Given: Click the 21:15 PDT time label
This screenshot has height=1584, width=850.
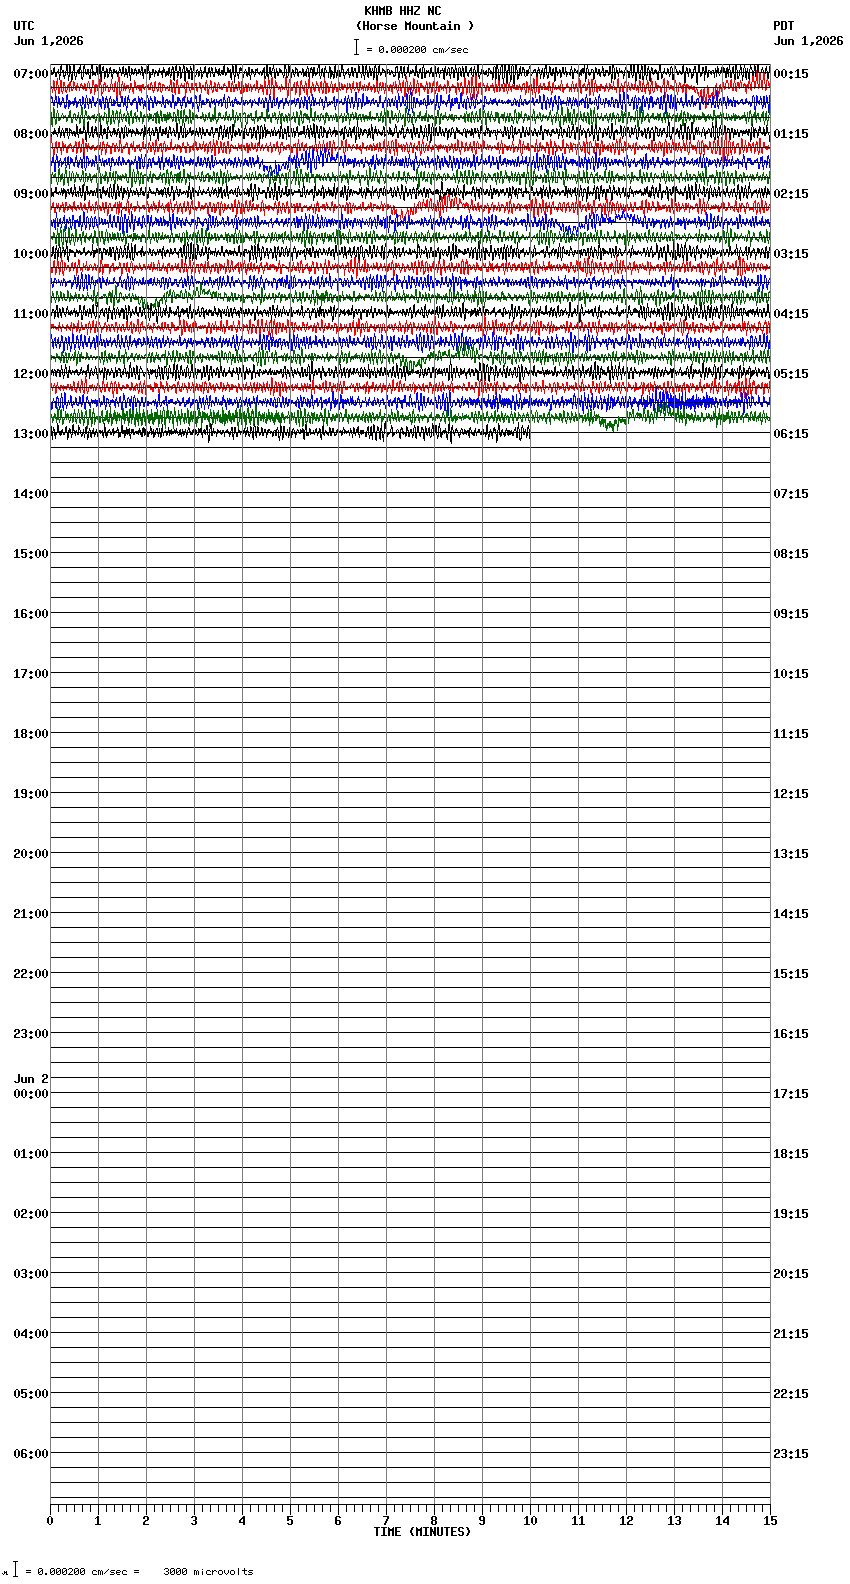Looking at the screenshot, I should [x=791, y=1334].
